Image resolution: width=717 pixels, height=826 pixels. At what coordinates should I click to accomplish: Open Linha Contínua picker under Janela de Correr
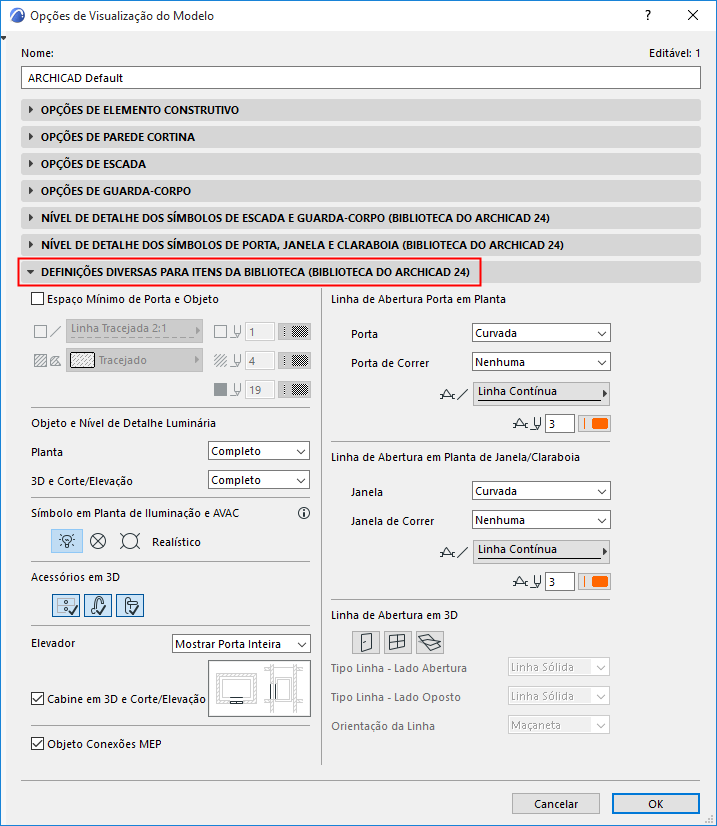click(x=541, y=552)
